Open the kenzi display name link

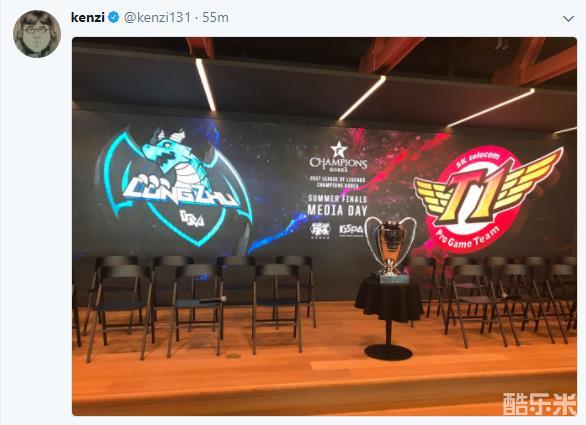[87, 17]
